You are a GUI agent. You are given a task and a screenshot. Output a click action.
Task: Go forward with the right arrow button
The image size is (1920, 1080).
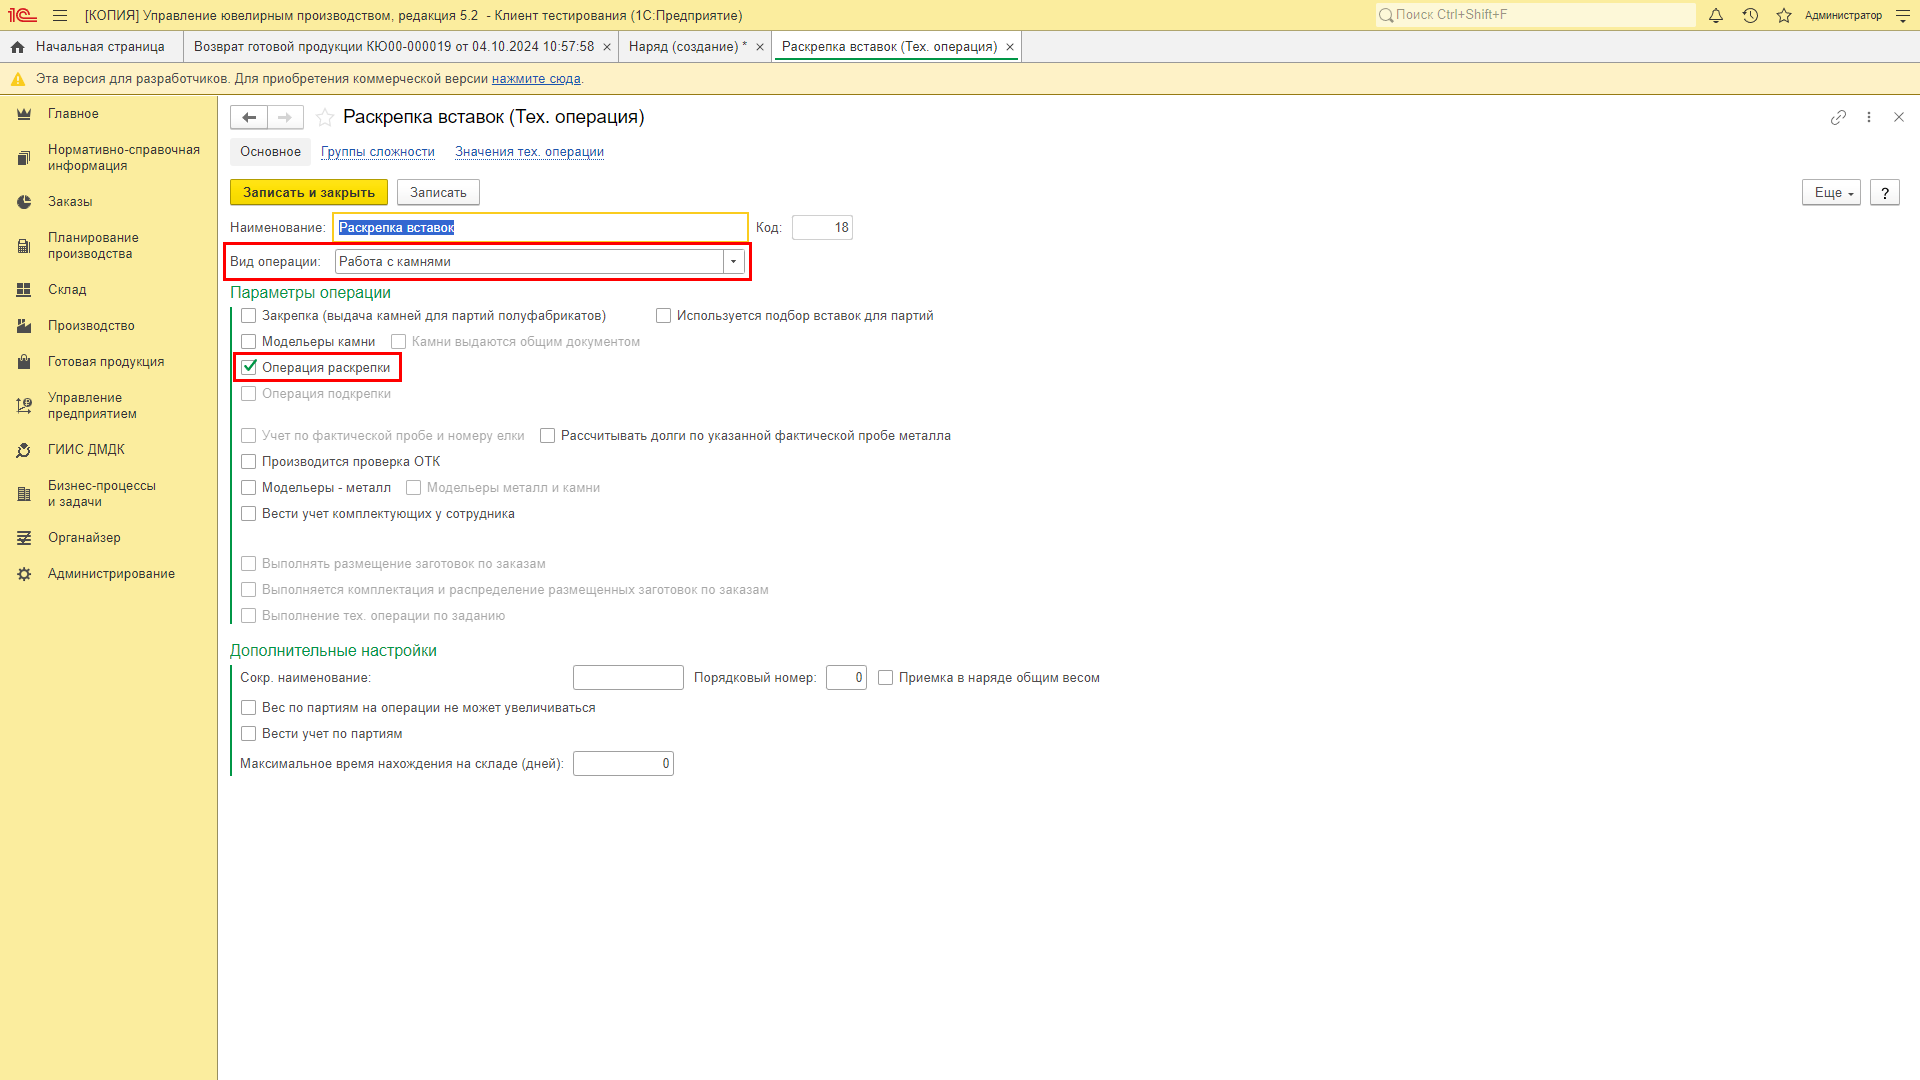[285, 118]
